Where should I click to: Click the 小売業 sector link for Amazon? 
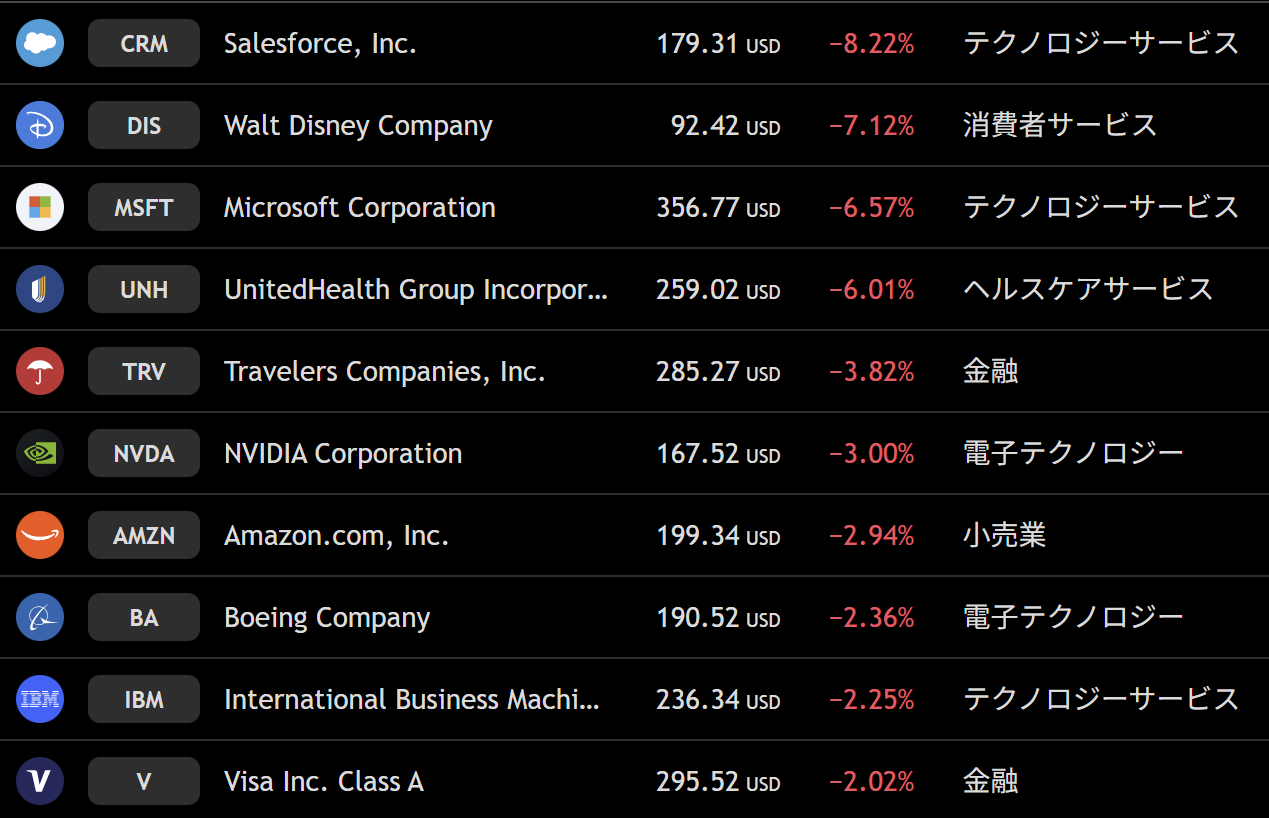pos(1004,536)
